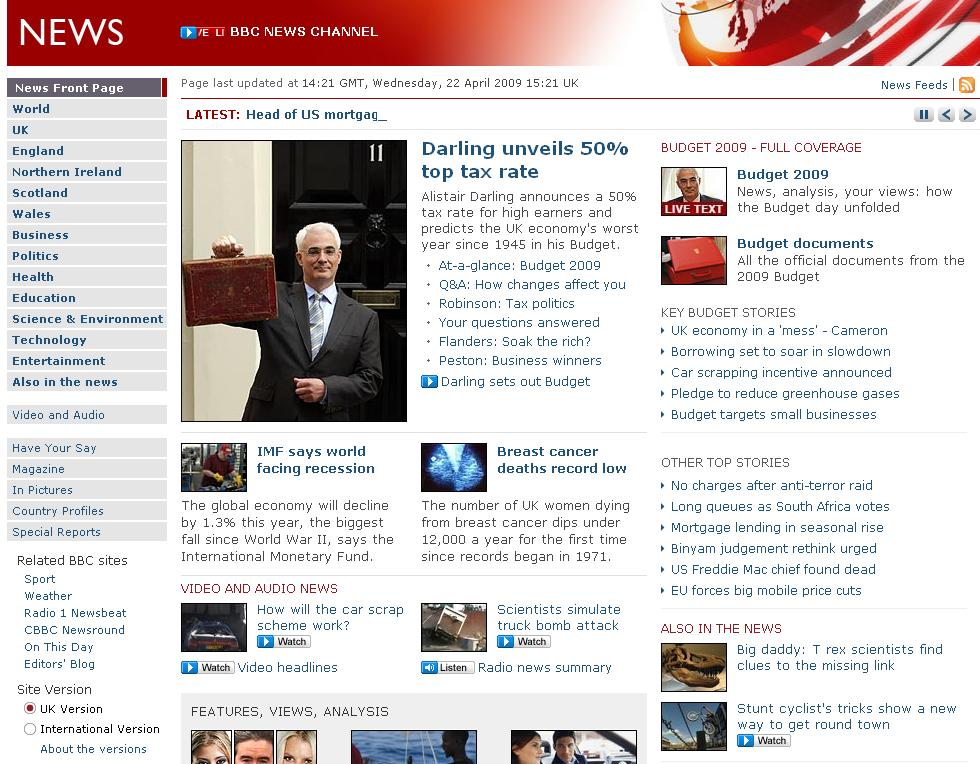Viewport: 980px width, 764px height.
Task: Play the 'Darling sets out Budget' video icon
Action: [429, 381]
